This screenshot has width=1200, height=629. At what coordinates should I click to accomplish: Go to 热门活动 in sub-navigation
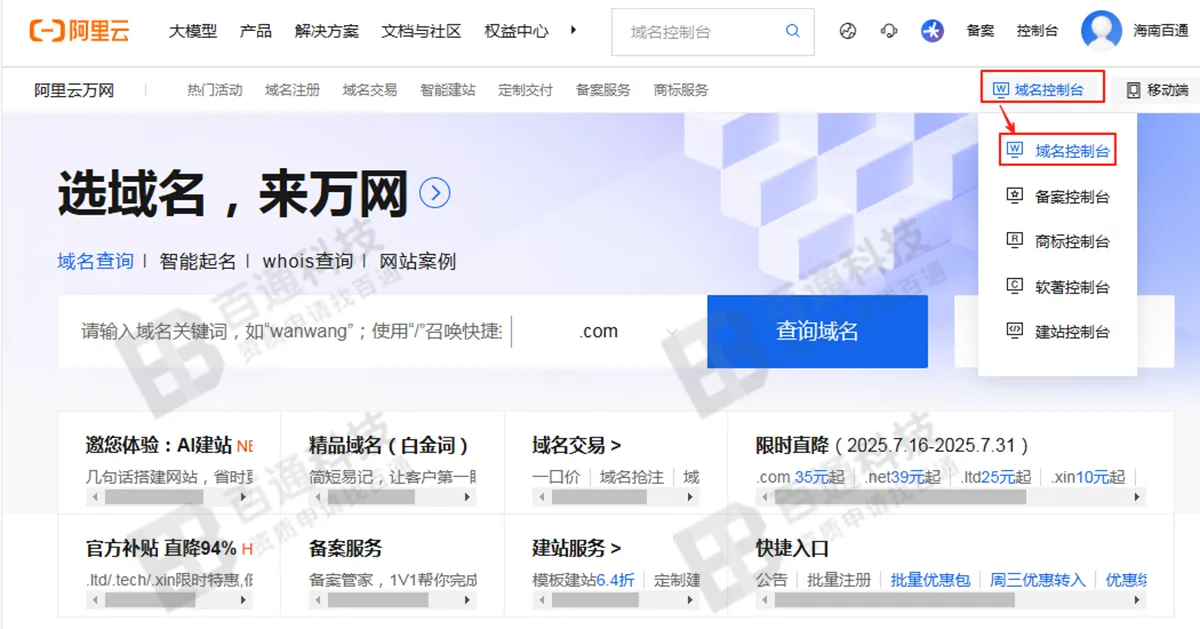(x=215, y=90)
